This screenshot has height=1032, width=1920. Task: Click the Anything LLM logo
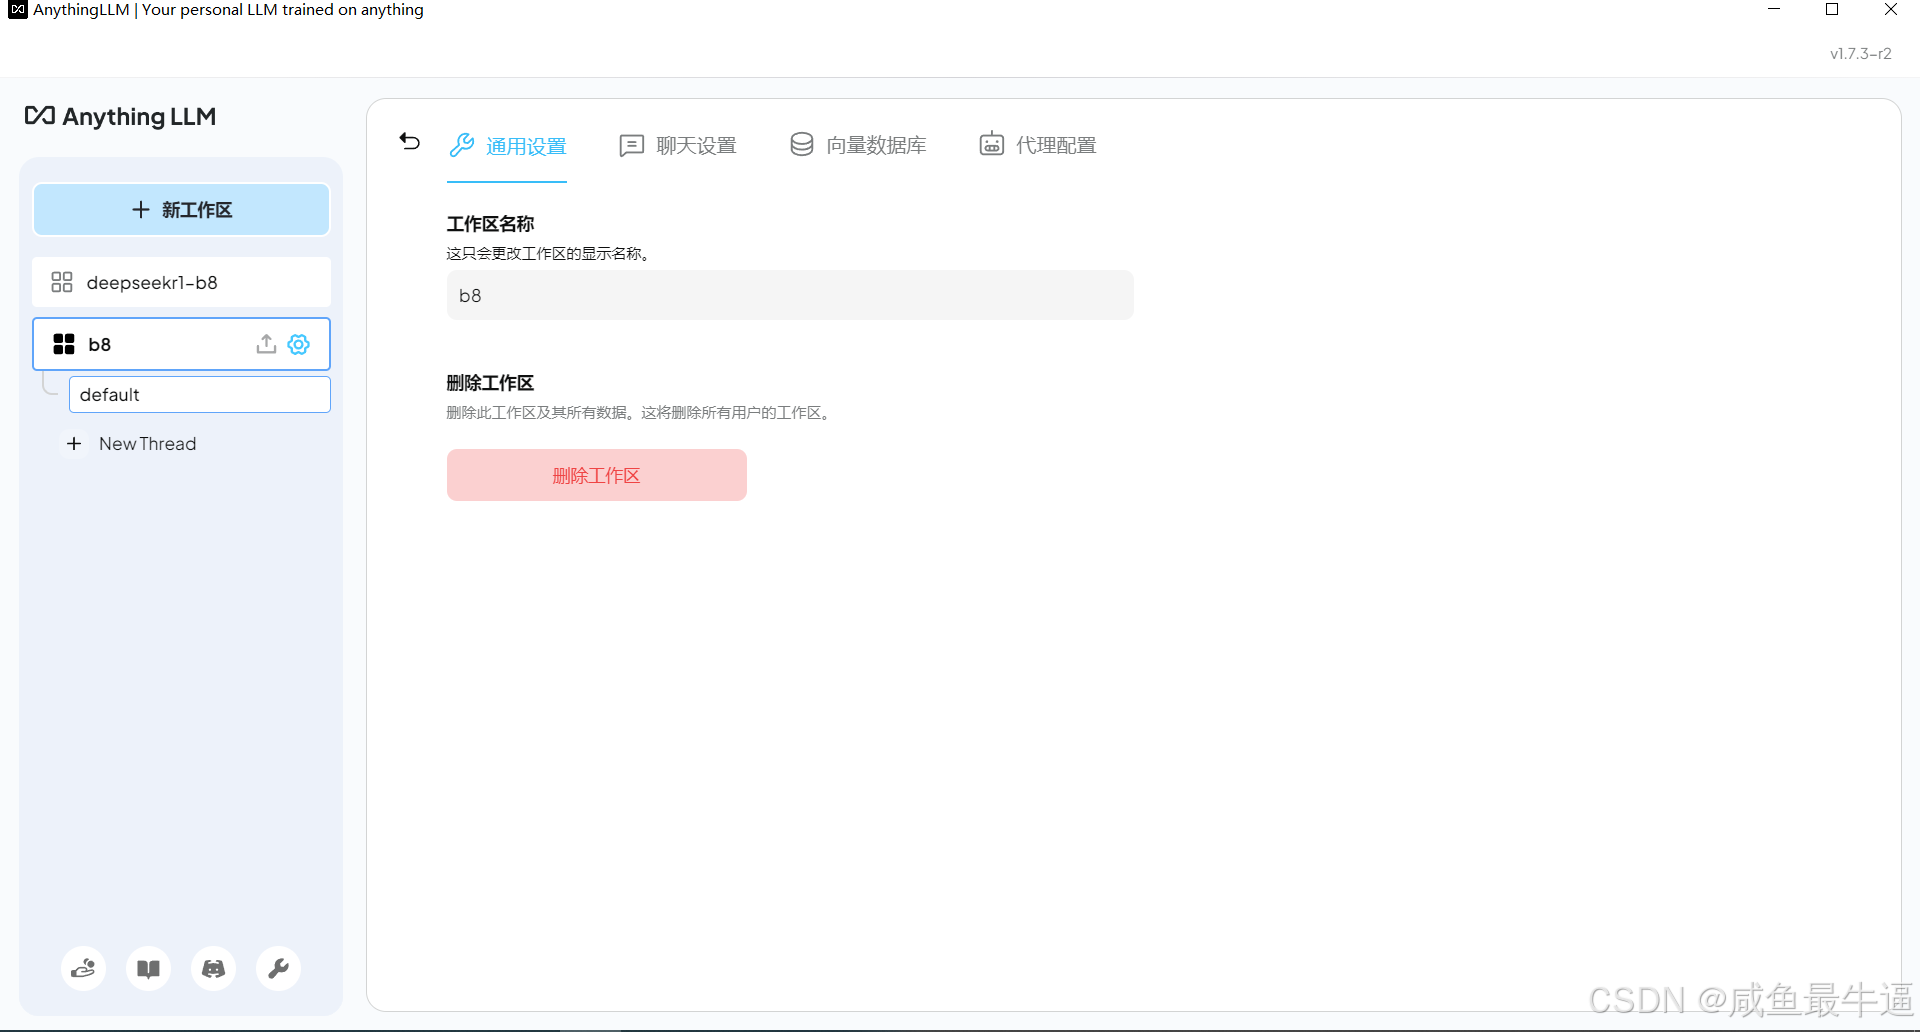tap(121, 116)
